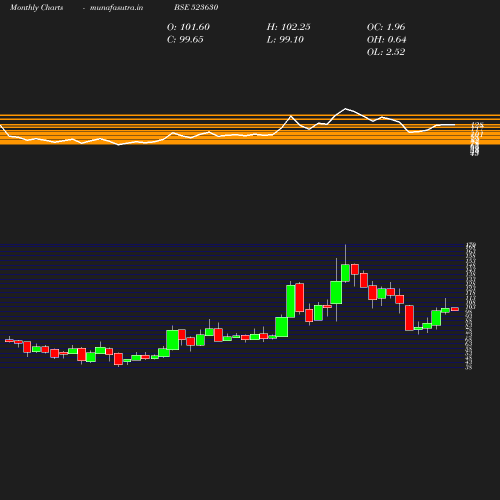
Task: Click the last small red candle at the right end
Action: 455,309
